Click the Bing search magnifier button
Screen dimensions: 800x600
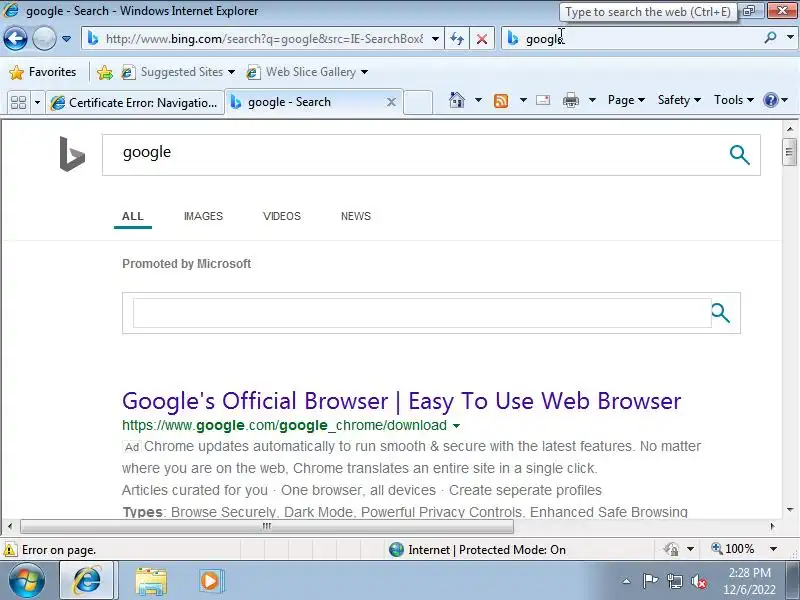coord(739,155)
